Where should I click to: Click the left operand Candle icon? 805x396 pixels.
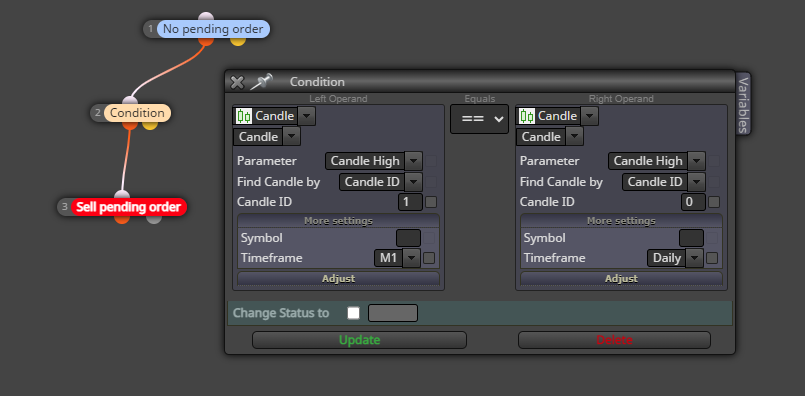click(x=243, y=116)
